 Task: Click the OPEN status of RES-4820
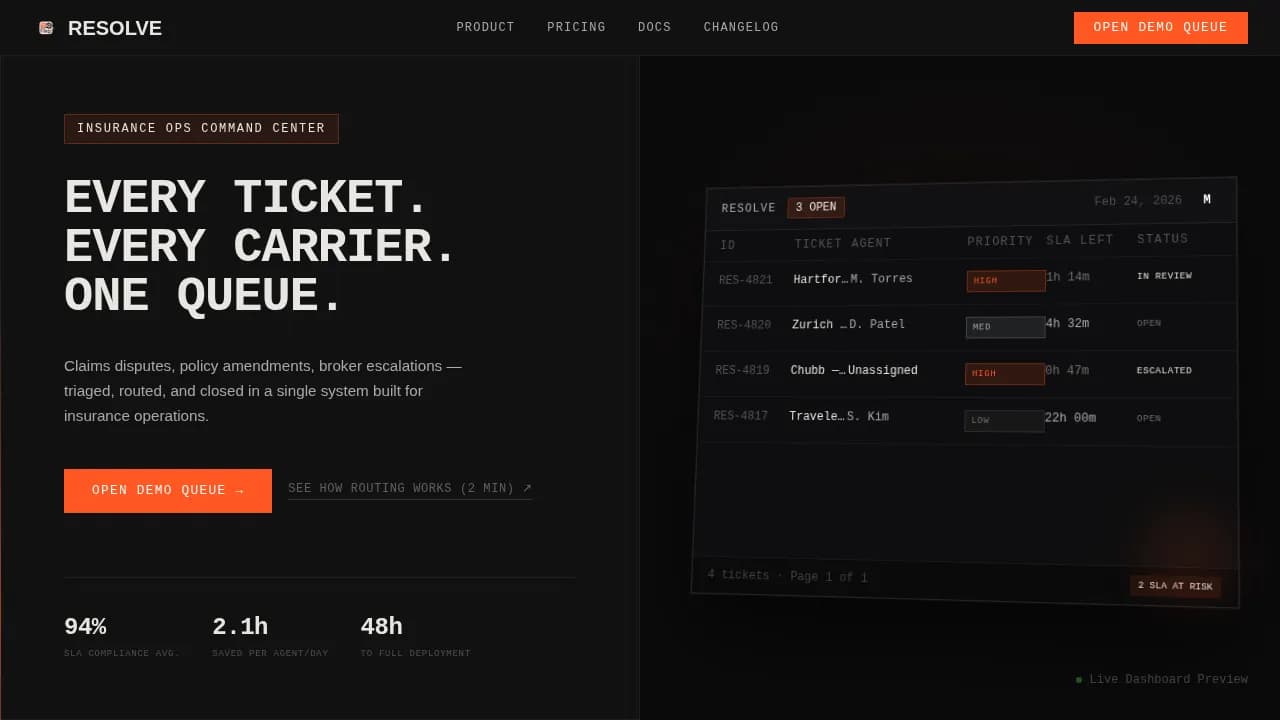[x=1149, y=324]
